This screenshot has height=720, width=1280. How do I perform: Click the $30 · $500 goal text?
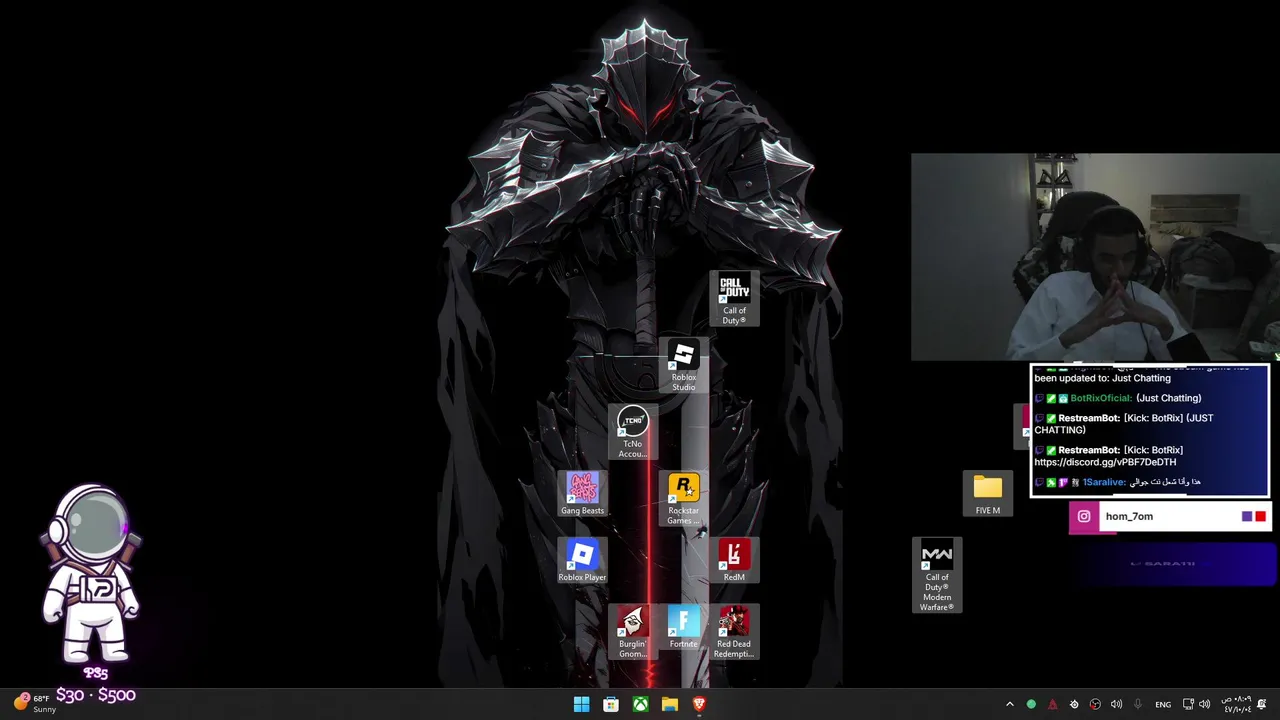tap(95, 694)
